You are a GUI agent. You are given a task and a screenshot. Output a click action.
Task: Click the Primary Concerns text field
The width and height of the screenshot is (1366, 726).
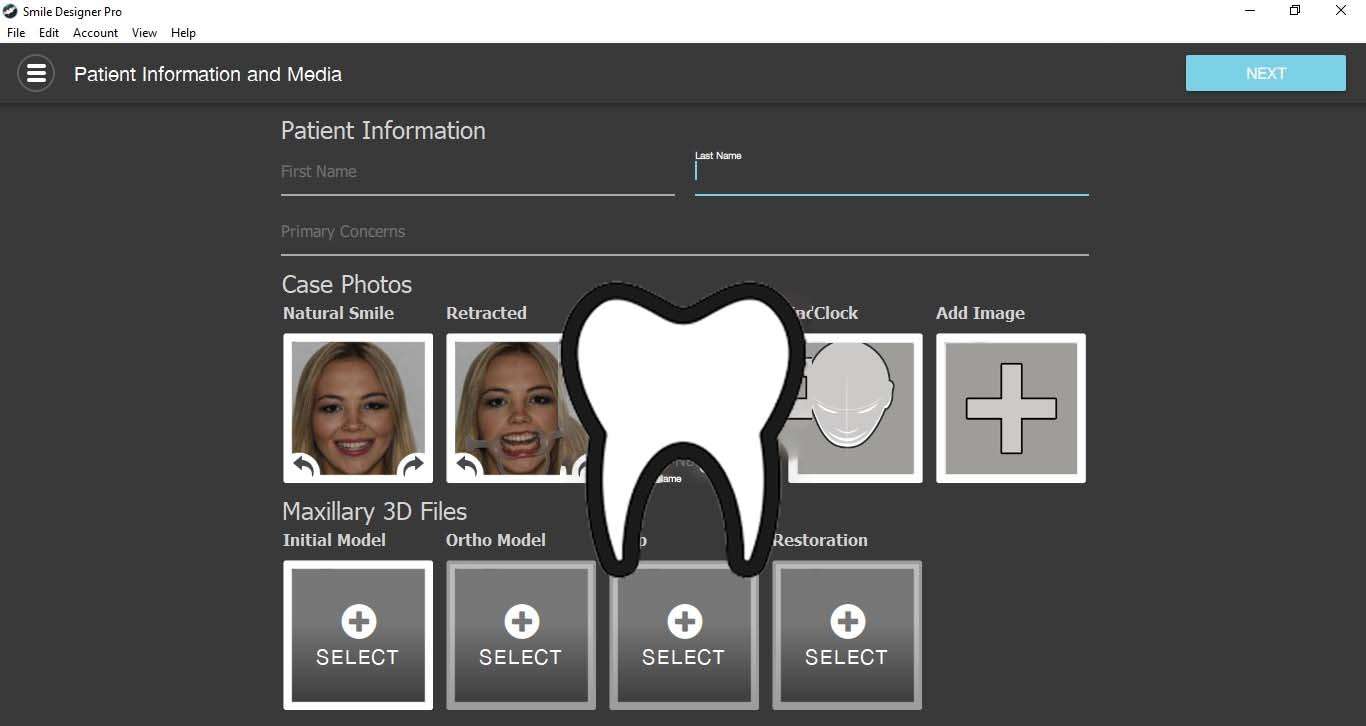pyautogui.click(x=684, y=233)
